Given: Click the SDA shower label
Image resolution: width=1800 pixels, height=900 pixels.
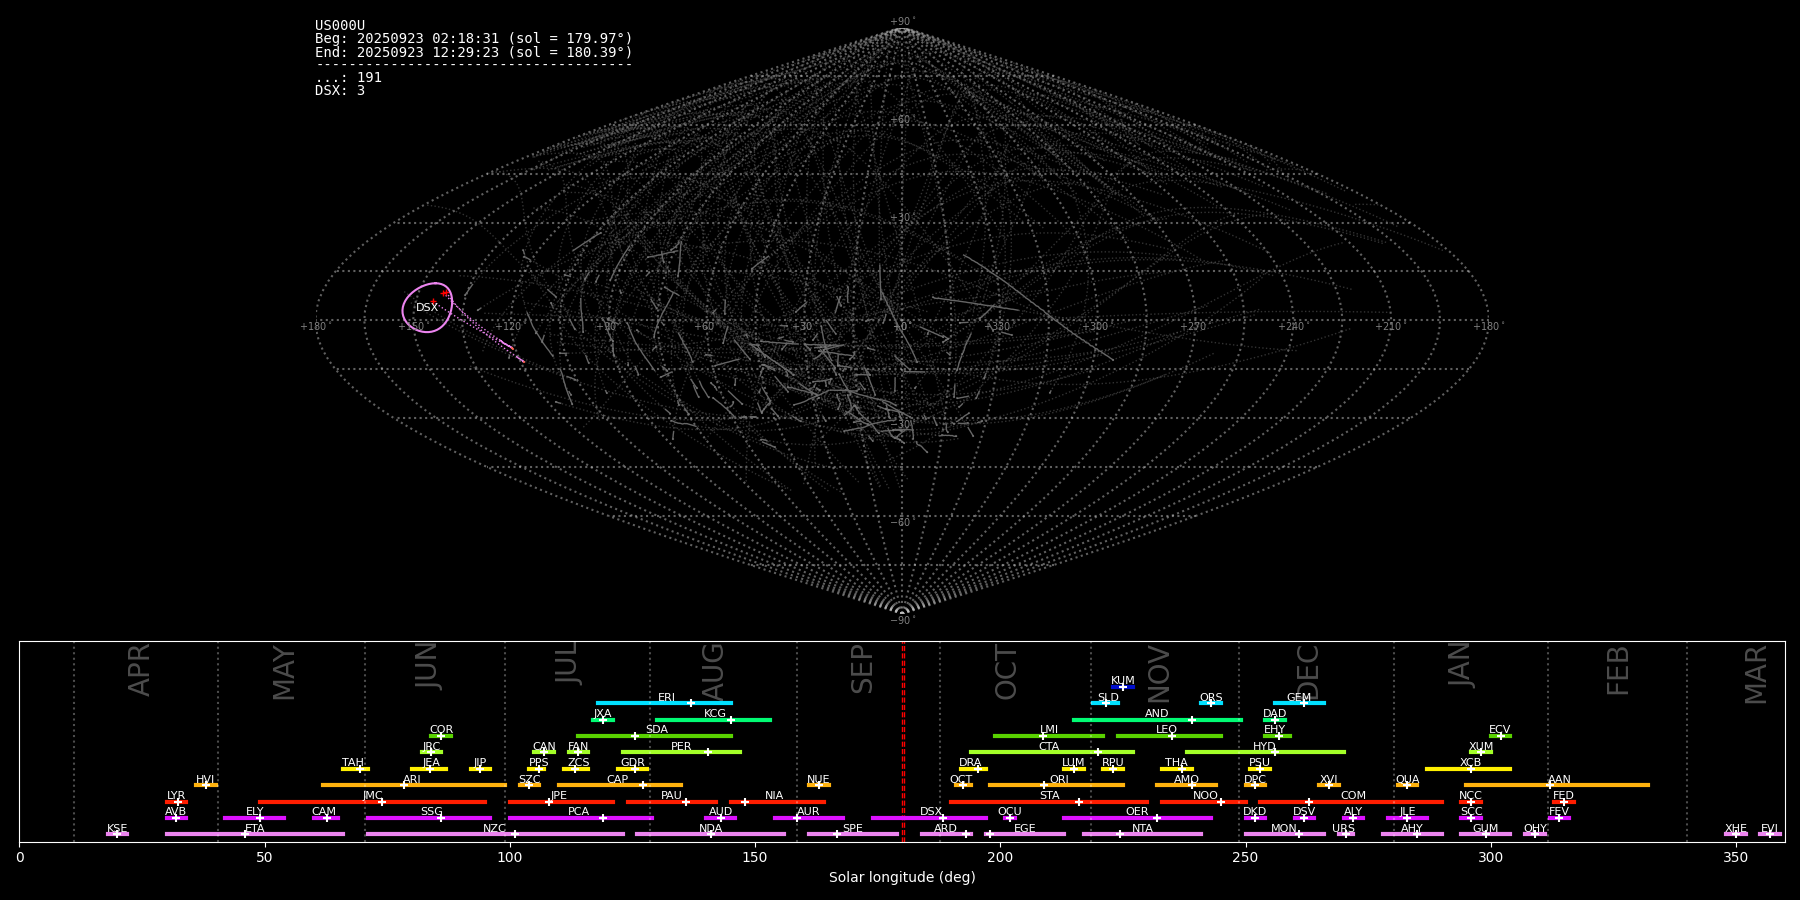Looking at the screenshot, I should coord(657,730).
